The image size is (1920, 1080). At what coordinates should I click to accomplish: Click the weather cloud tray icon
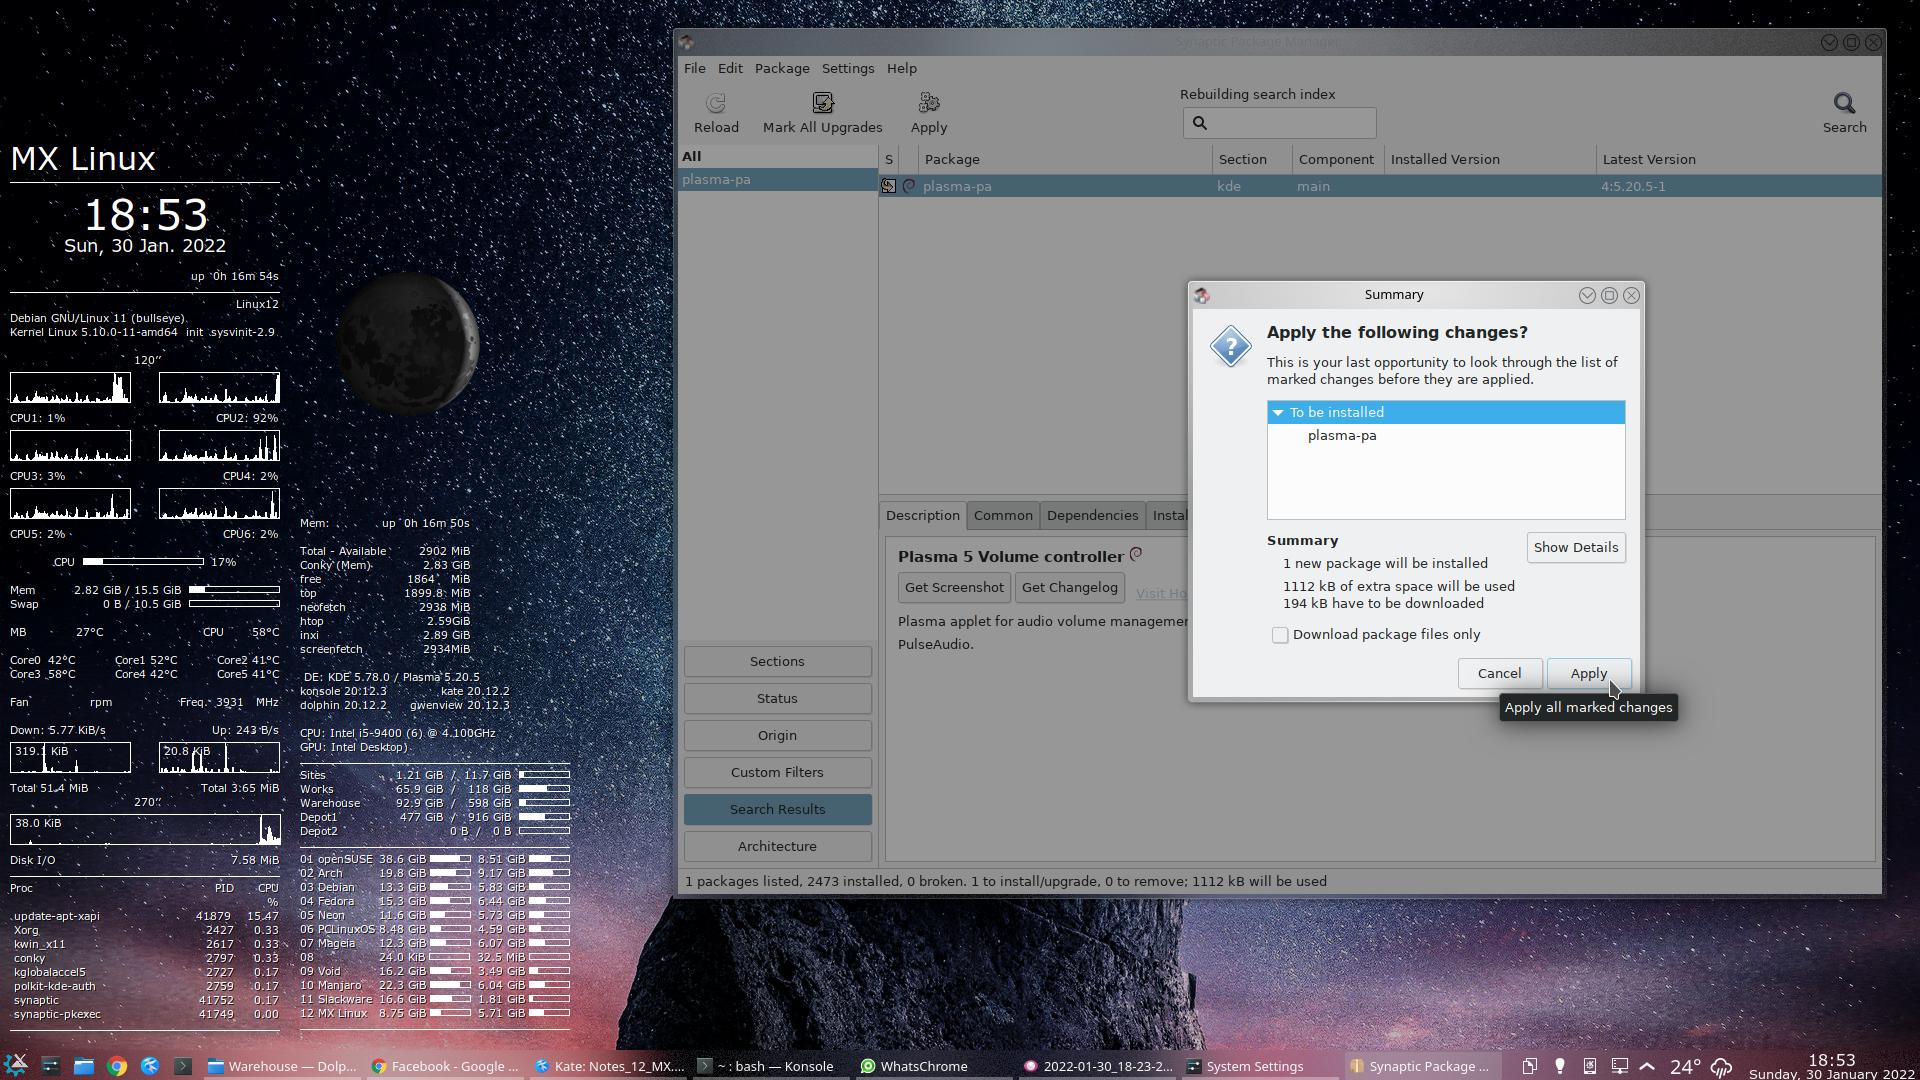click(x=1721, y=1067)
